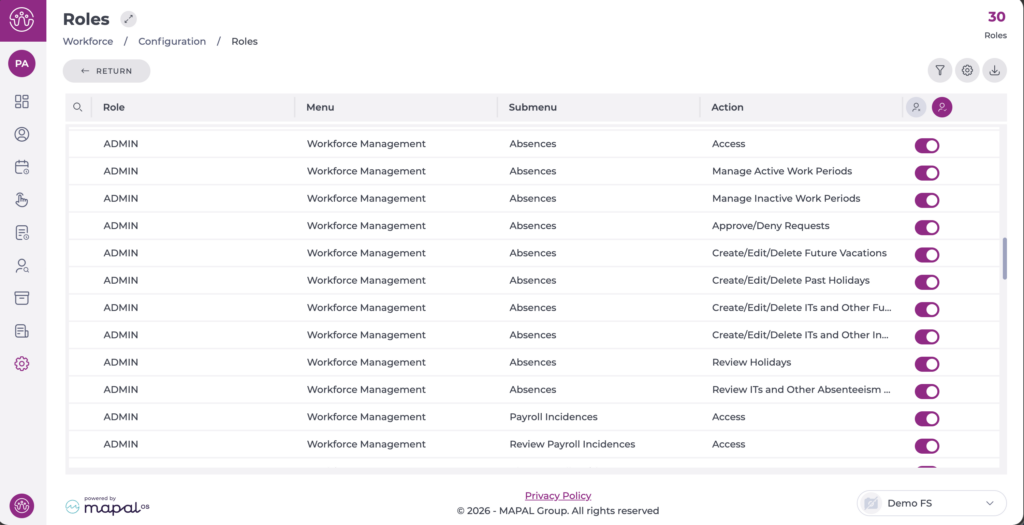Go to Configuration in the breadcrumb
This screenshot has width=1024, height=525.
point(172,42)
